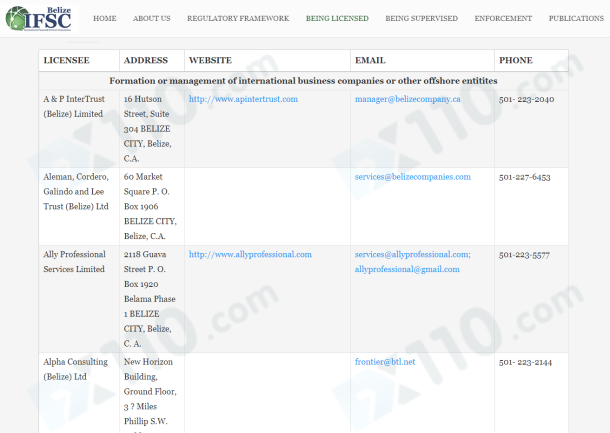Viewport: 610px width, 433px height.
Task: Select A & P InterTrust (Belize) Limited name
Action: 74,107
